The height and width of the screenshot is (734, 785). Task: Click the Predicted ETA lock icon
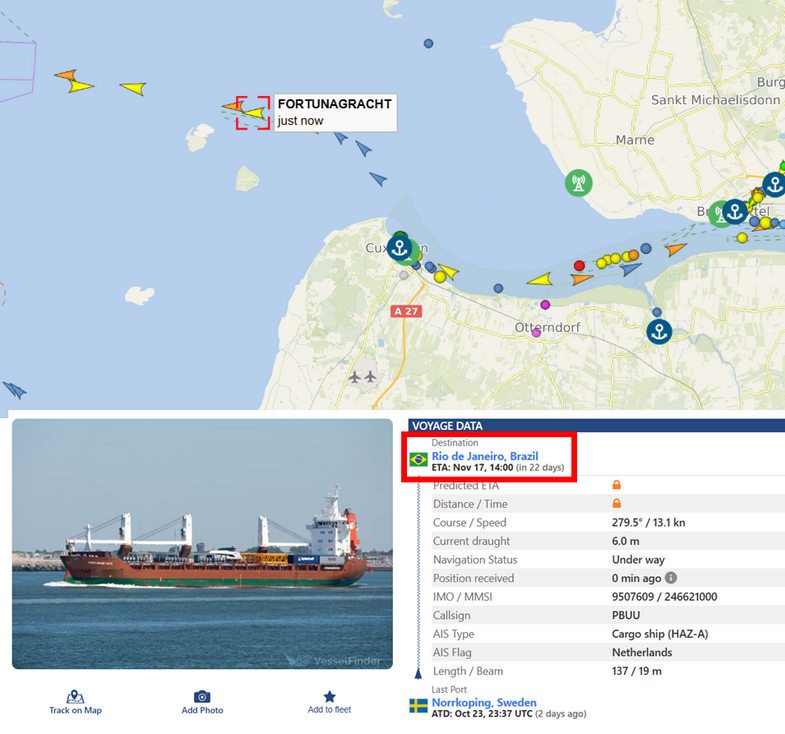[x=617, y=485]
